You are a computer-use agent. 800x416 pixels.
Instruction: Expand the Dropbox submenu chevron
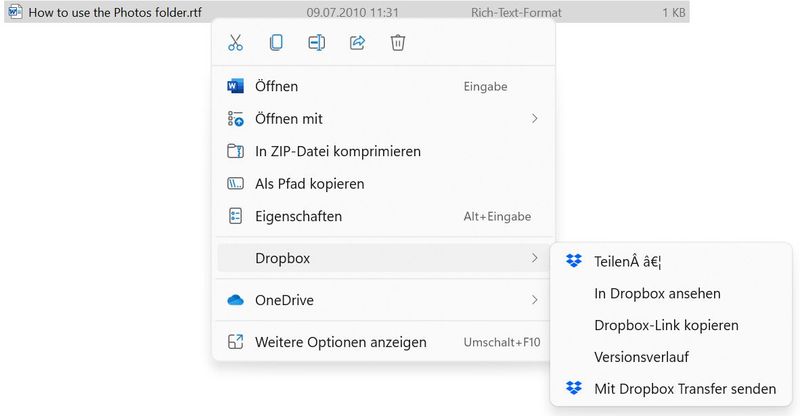coord(534,258)
